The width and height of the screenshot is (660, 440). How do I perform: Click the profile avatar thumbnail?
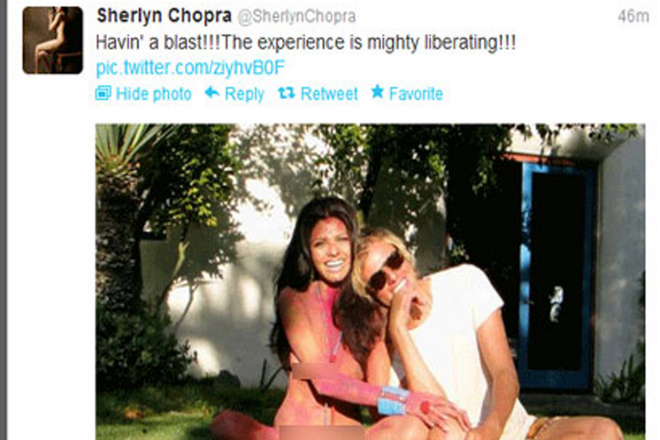tap(53, 40)
